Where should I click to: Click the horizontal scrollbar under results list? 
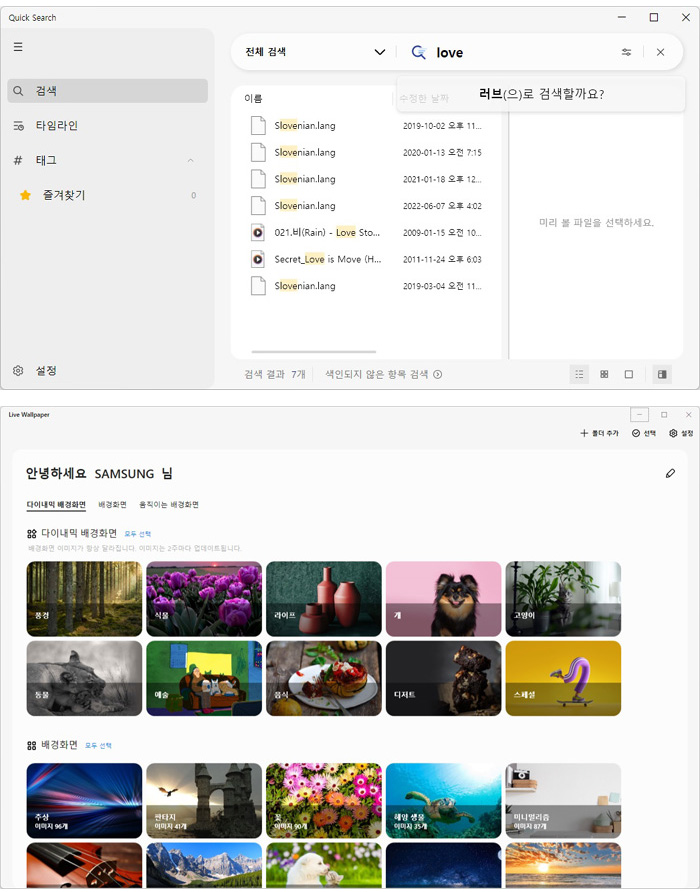pyautogui.click(x=314, y=352)
